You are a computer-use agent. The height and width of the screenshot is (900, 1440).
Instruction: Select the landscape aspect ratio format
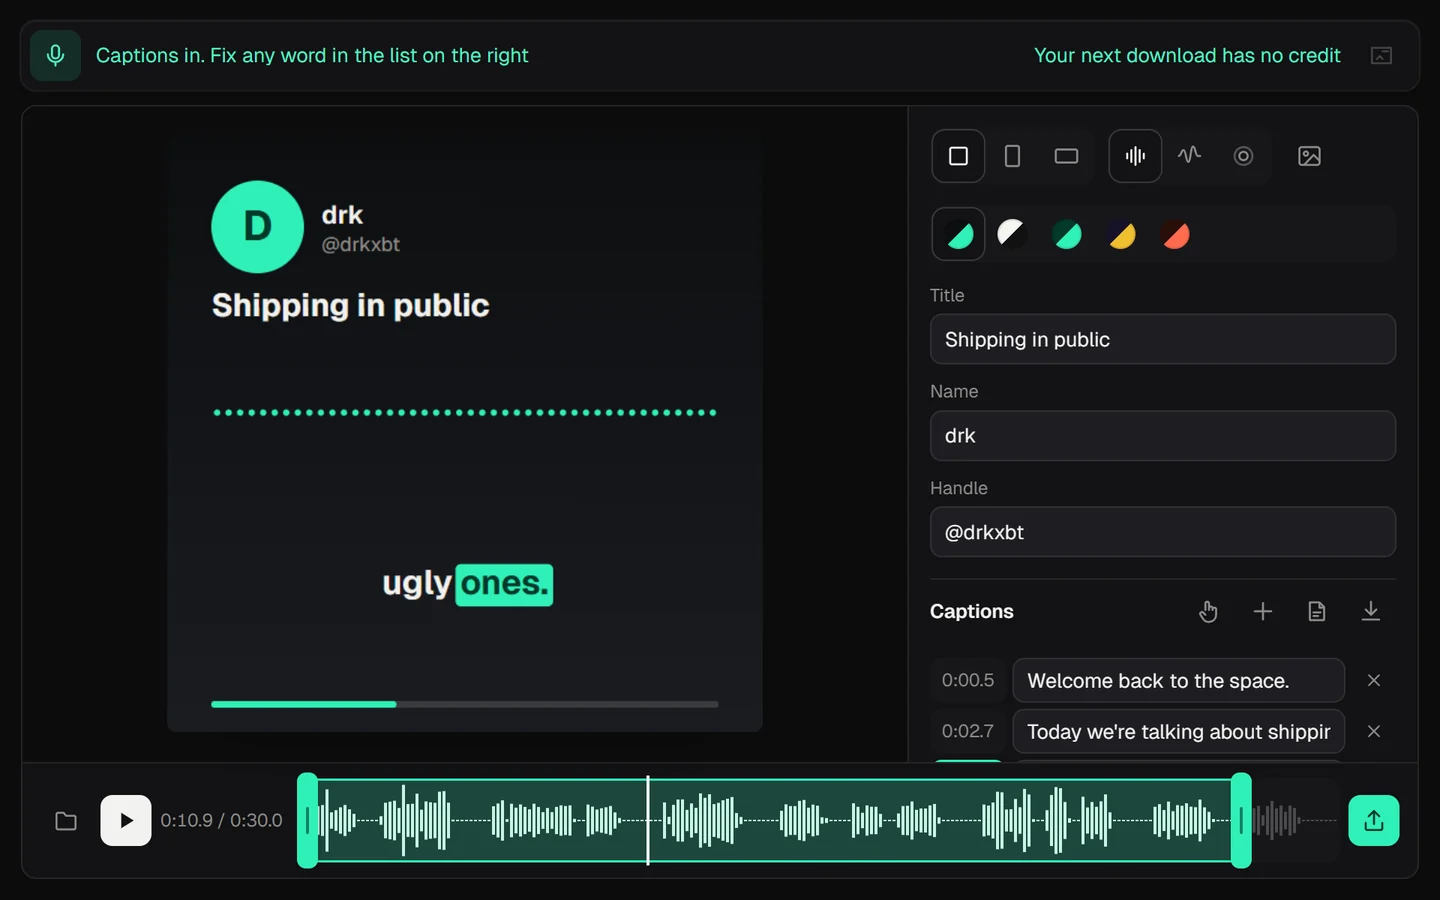pyautogui.click(x=1066, y=156)
